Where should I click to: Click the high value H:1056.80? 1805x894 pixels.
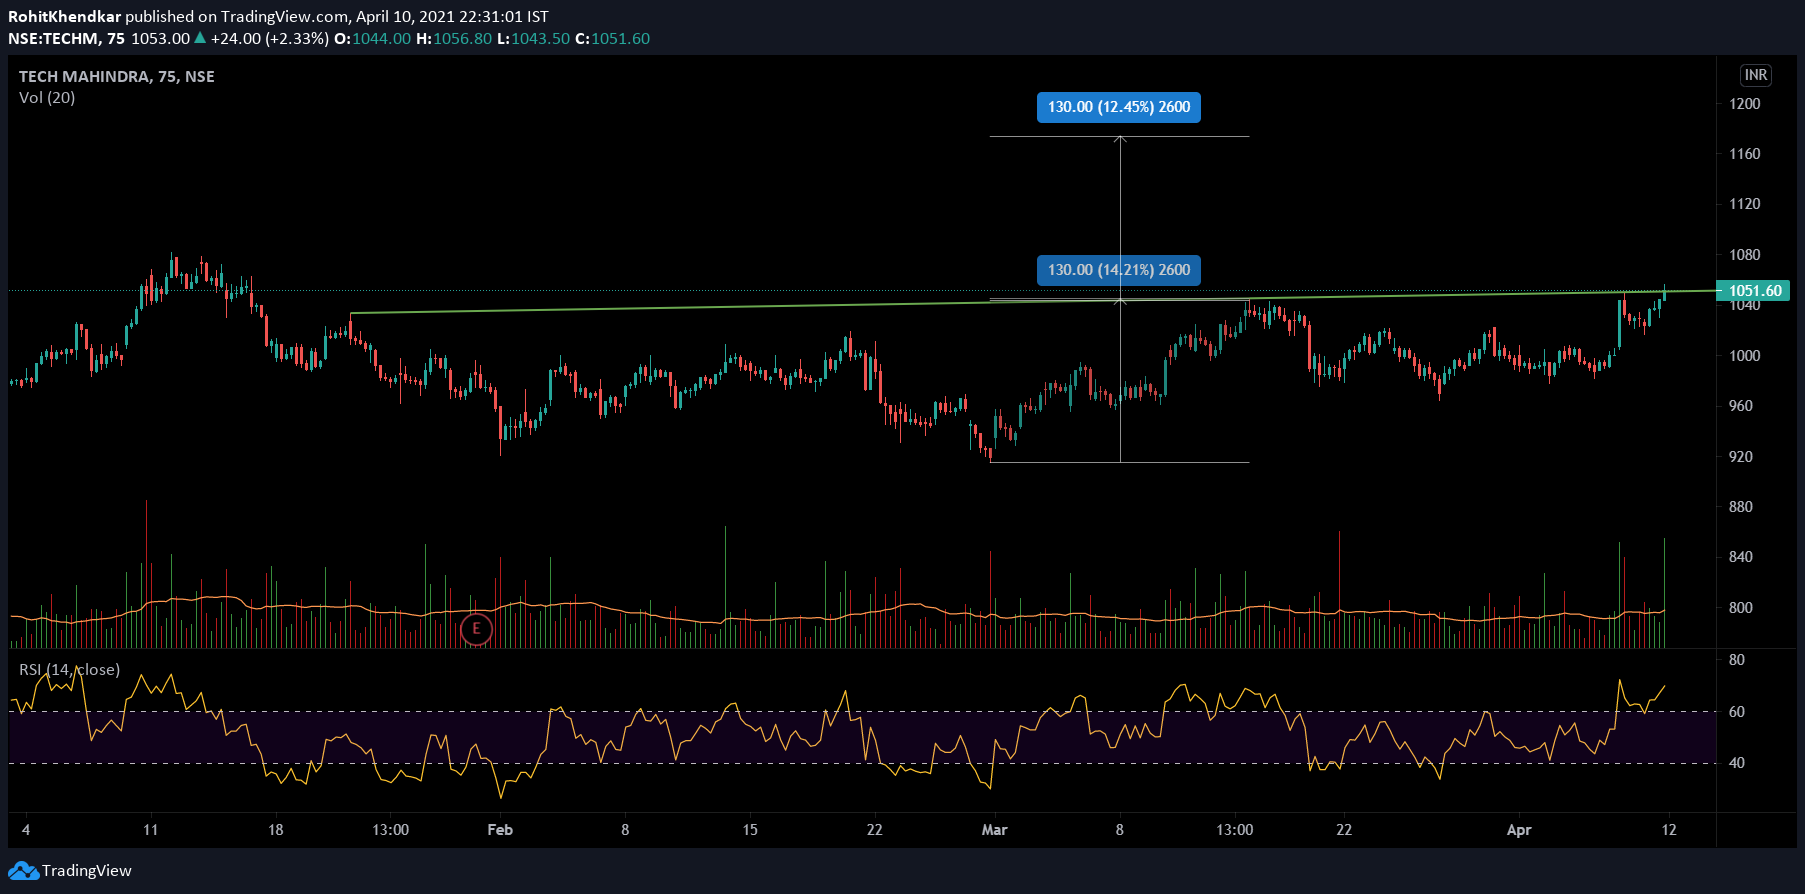pos(454,39)
